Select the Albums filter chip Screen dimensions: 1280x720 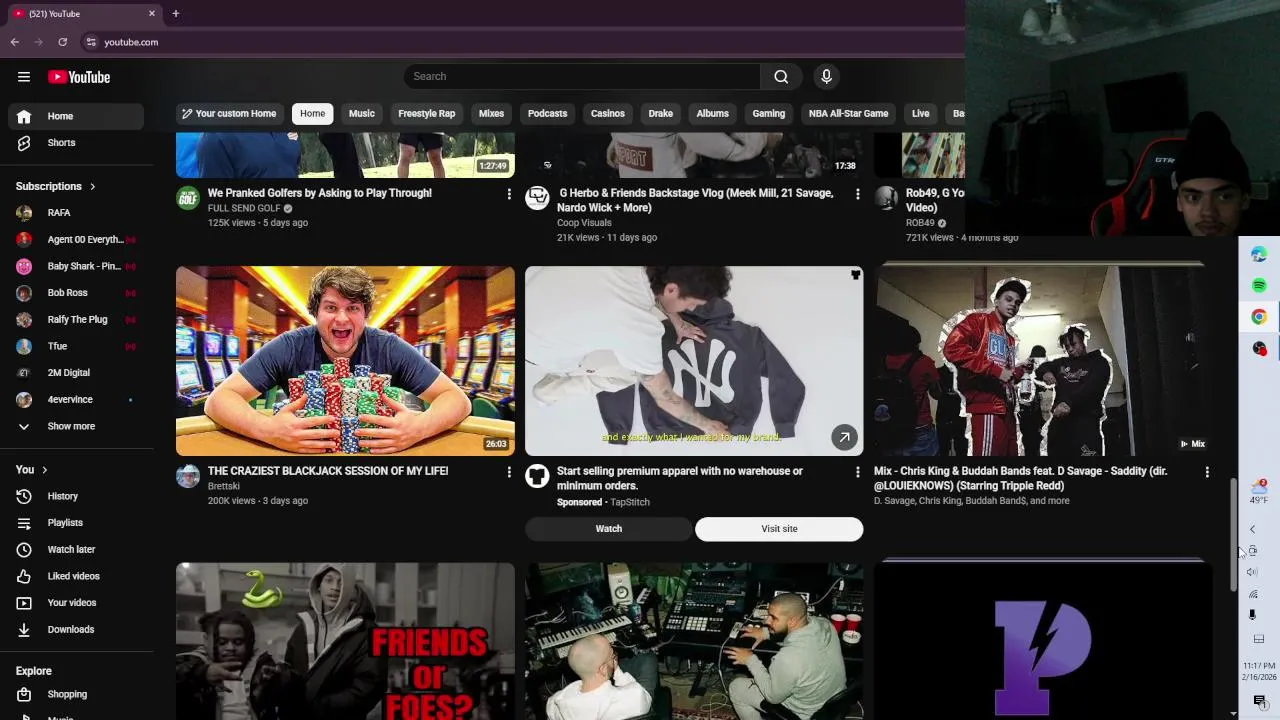click(713, 113)
